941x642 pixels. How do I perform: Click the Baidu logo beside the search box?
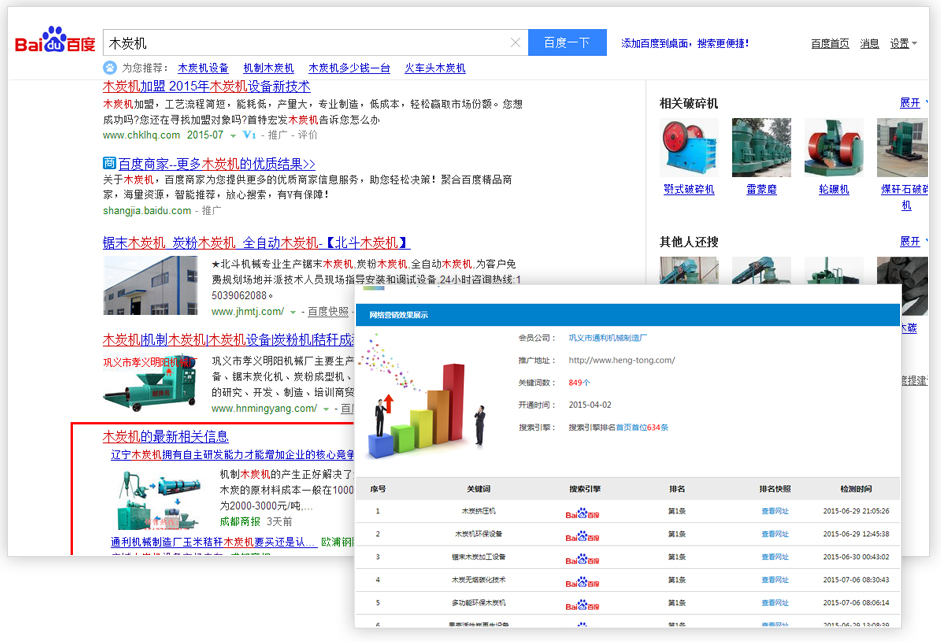tap(55, 40)
